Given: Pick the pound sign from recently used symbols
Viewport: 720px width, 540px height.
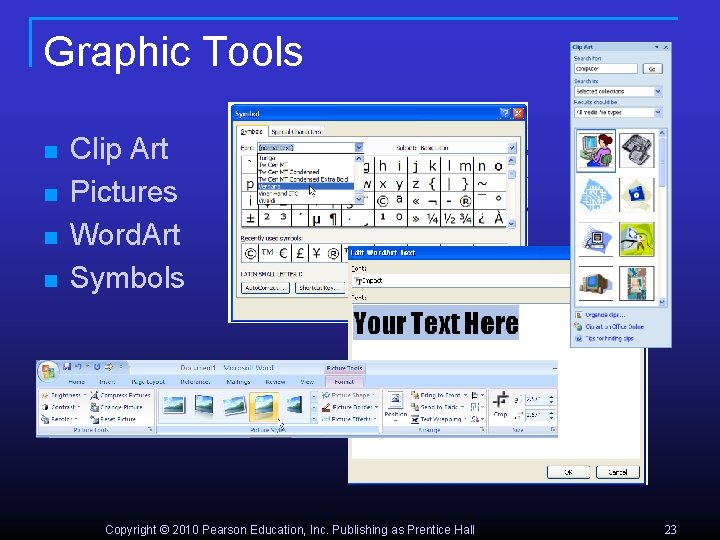Looking at the screenshot, I should click(300, 253).
